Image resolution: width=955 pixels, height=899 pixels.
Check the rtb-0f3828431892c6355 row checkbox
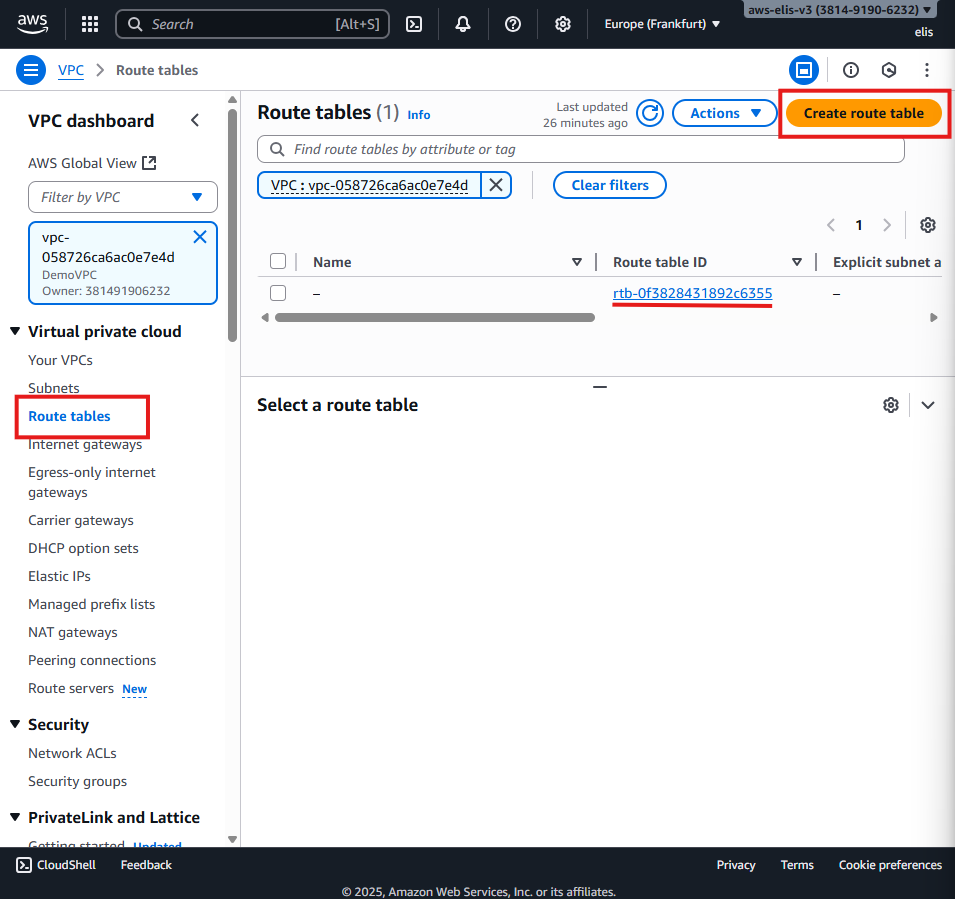(x=278, y=293)
